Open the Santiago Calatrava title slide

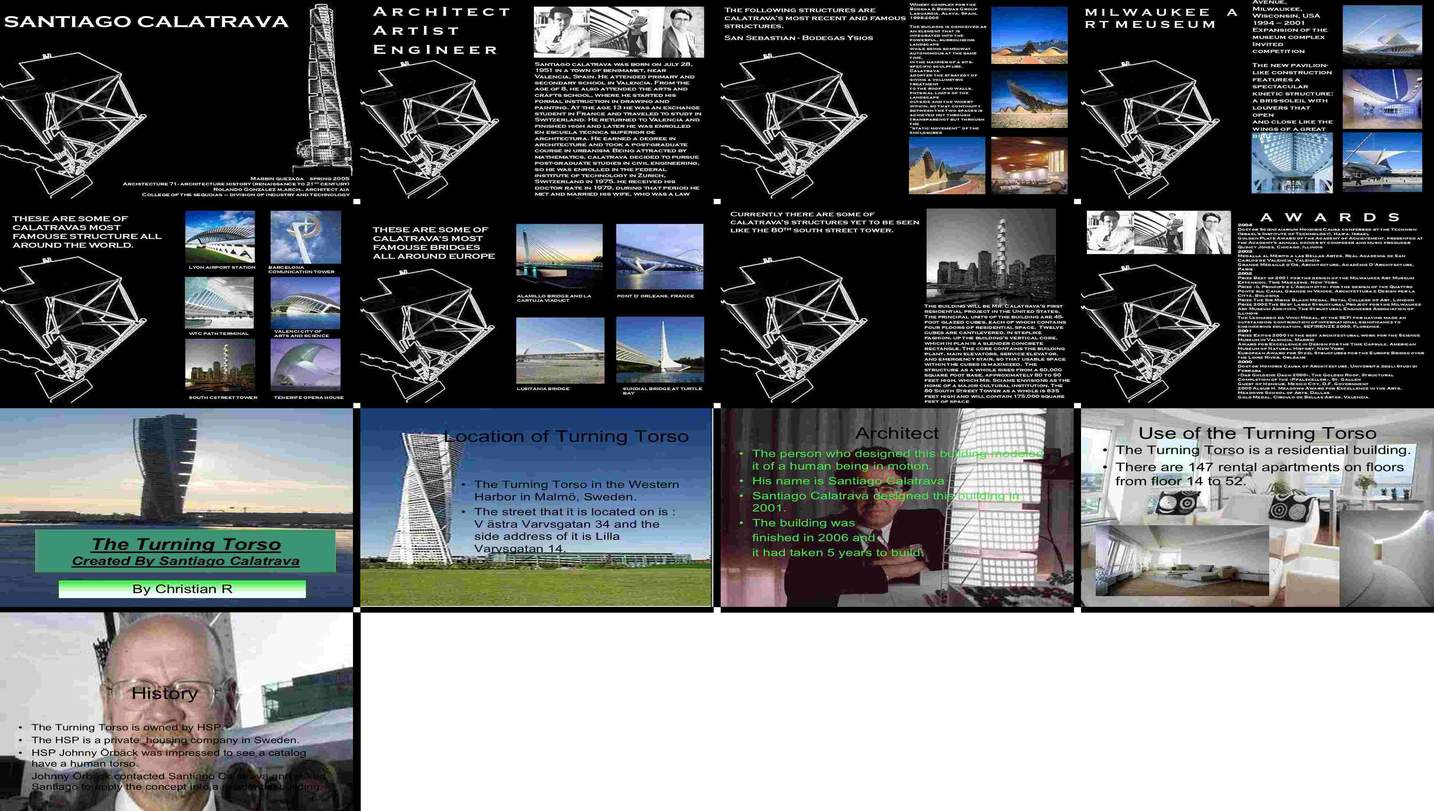[x=177, y=100]
